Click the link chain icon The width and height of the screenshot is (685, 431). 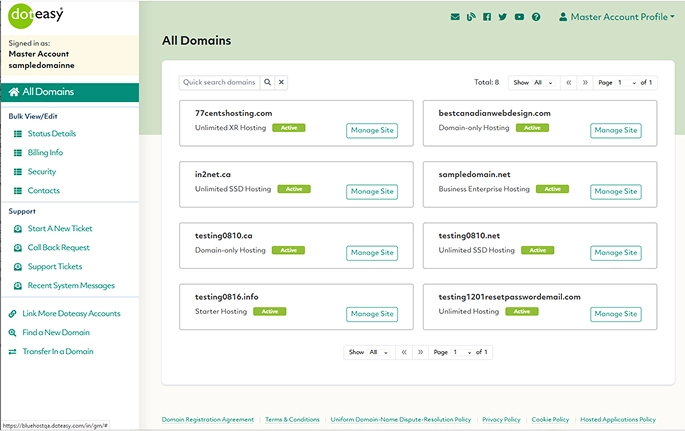coord(13,314)
